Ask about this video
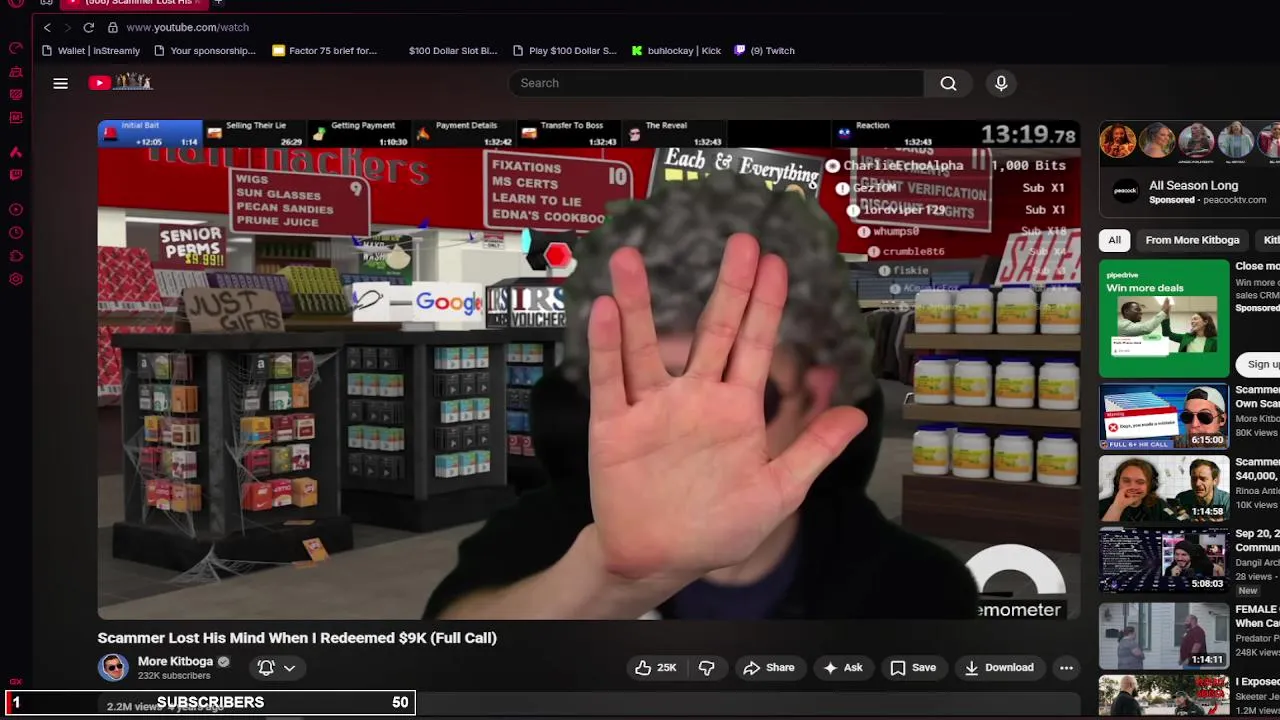Screen dimensions: 1280x720 pos(842,667)
